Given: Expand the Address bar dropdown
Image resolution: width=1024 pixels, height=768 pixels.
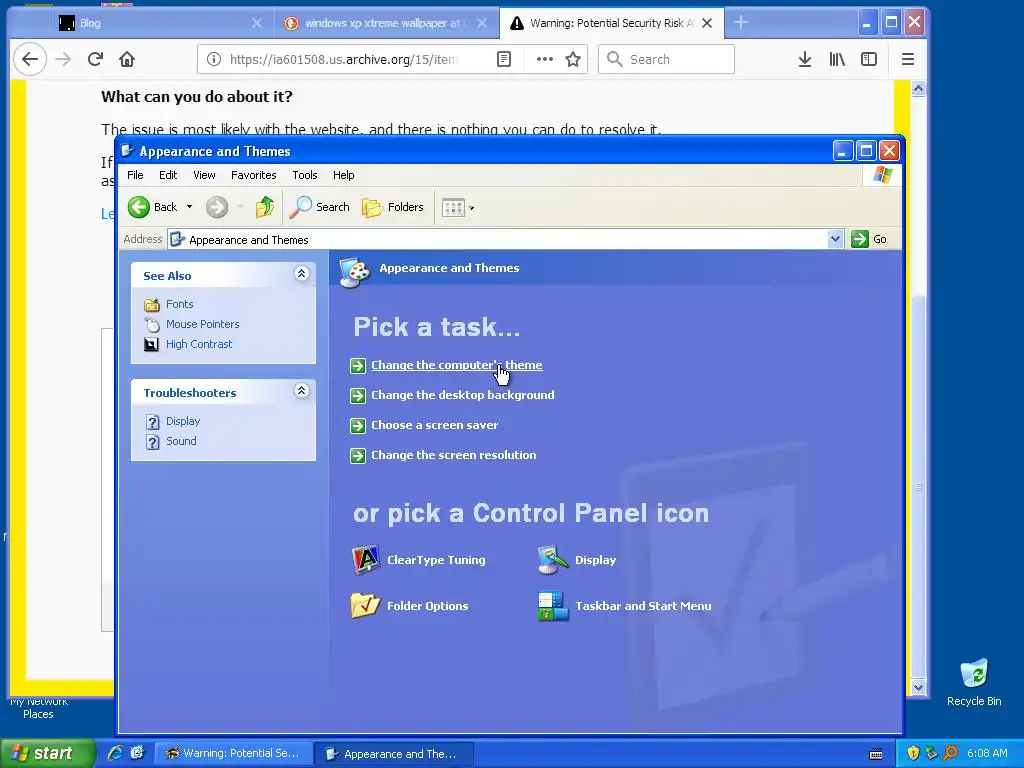Looking at the screenshot, I should (835, 239).
